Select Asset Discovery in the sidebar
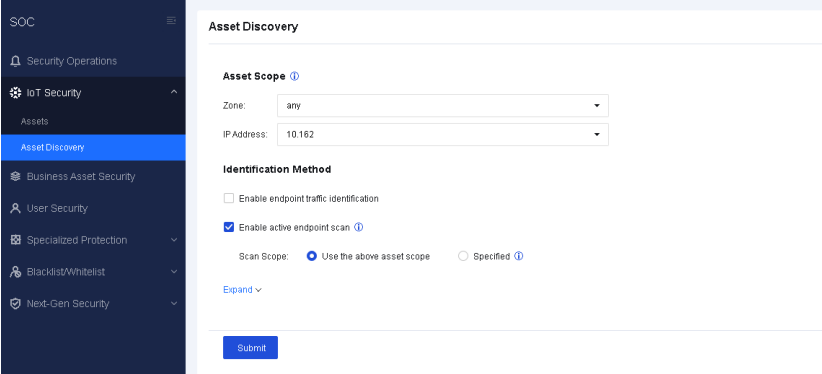Image resolution: width=822 pixels, height=374 pixels. tap(93, 147)
